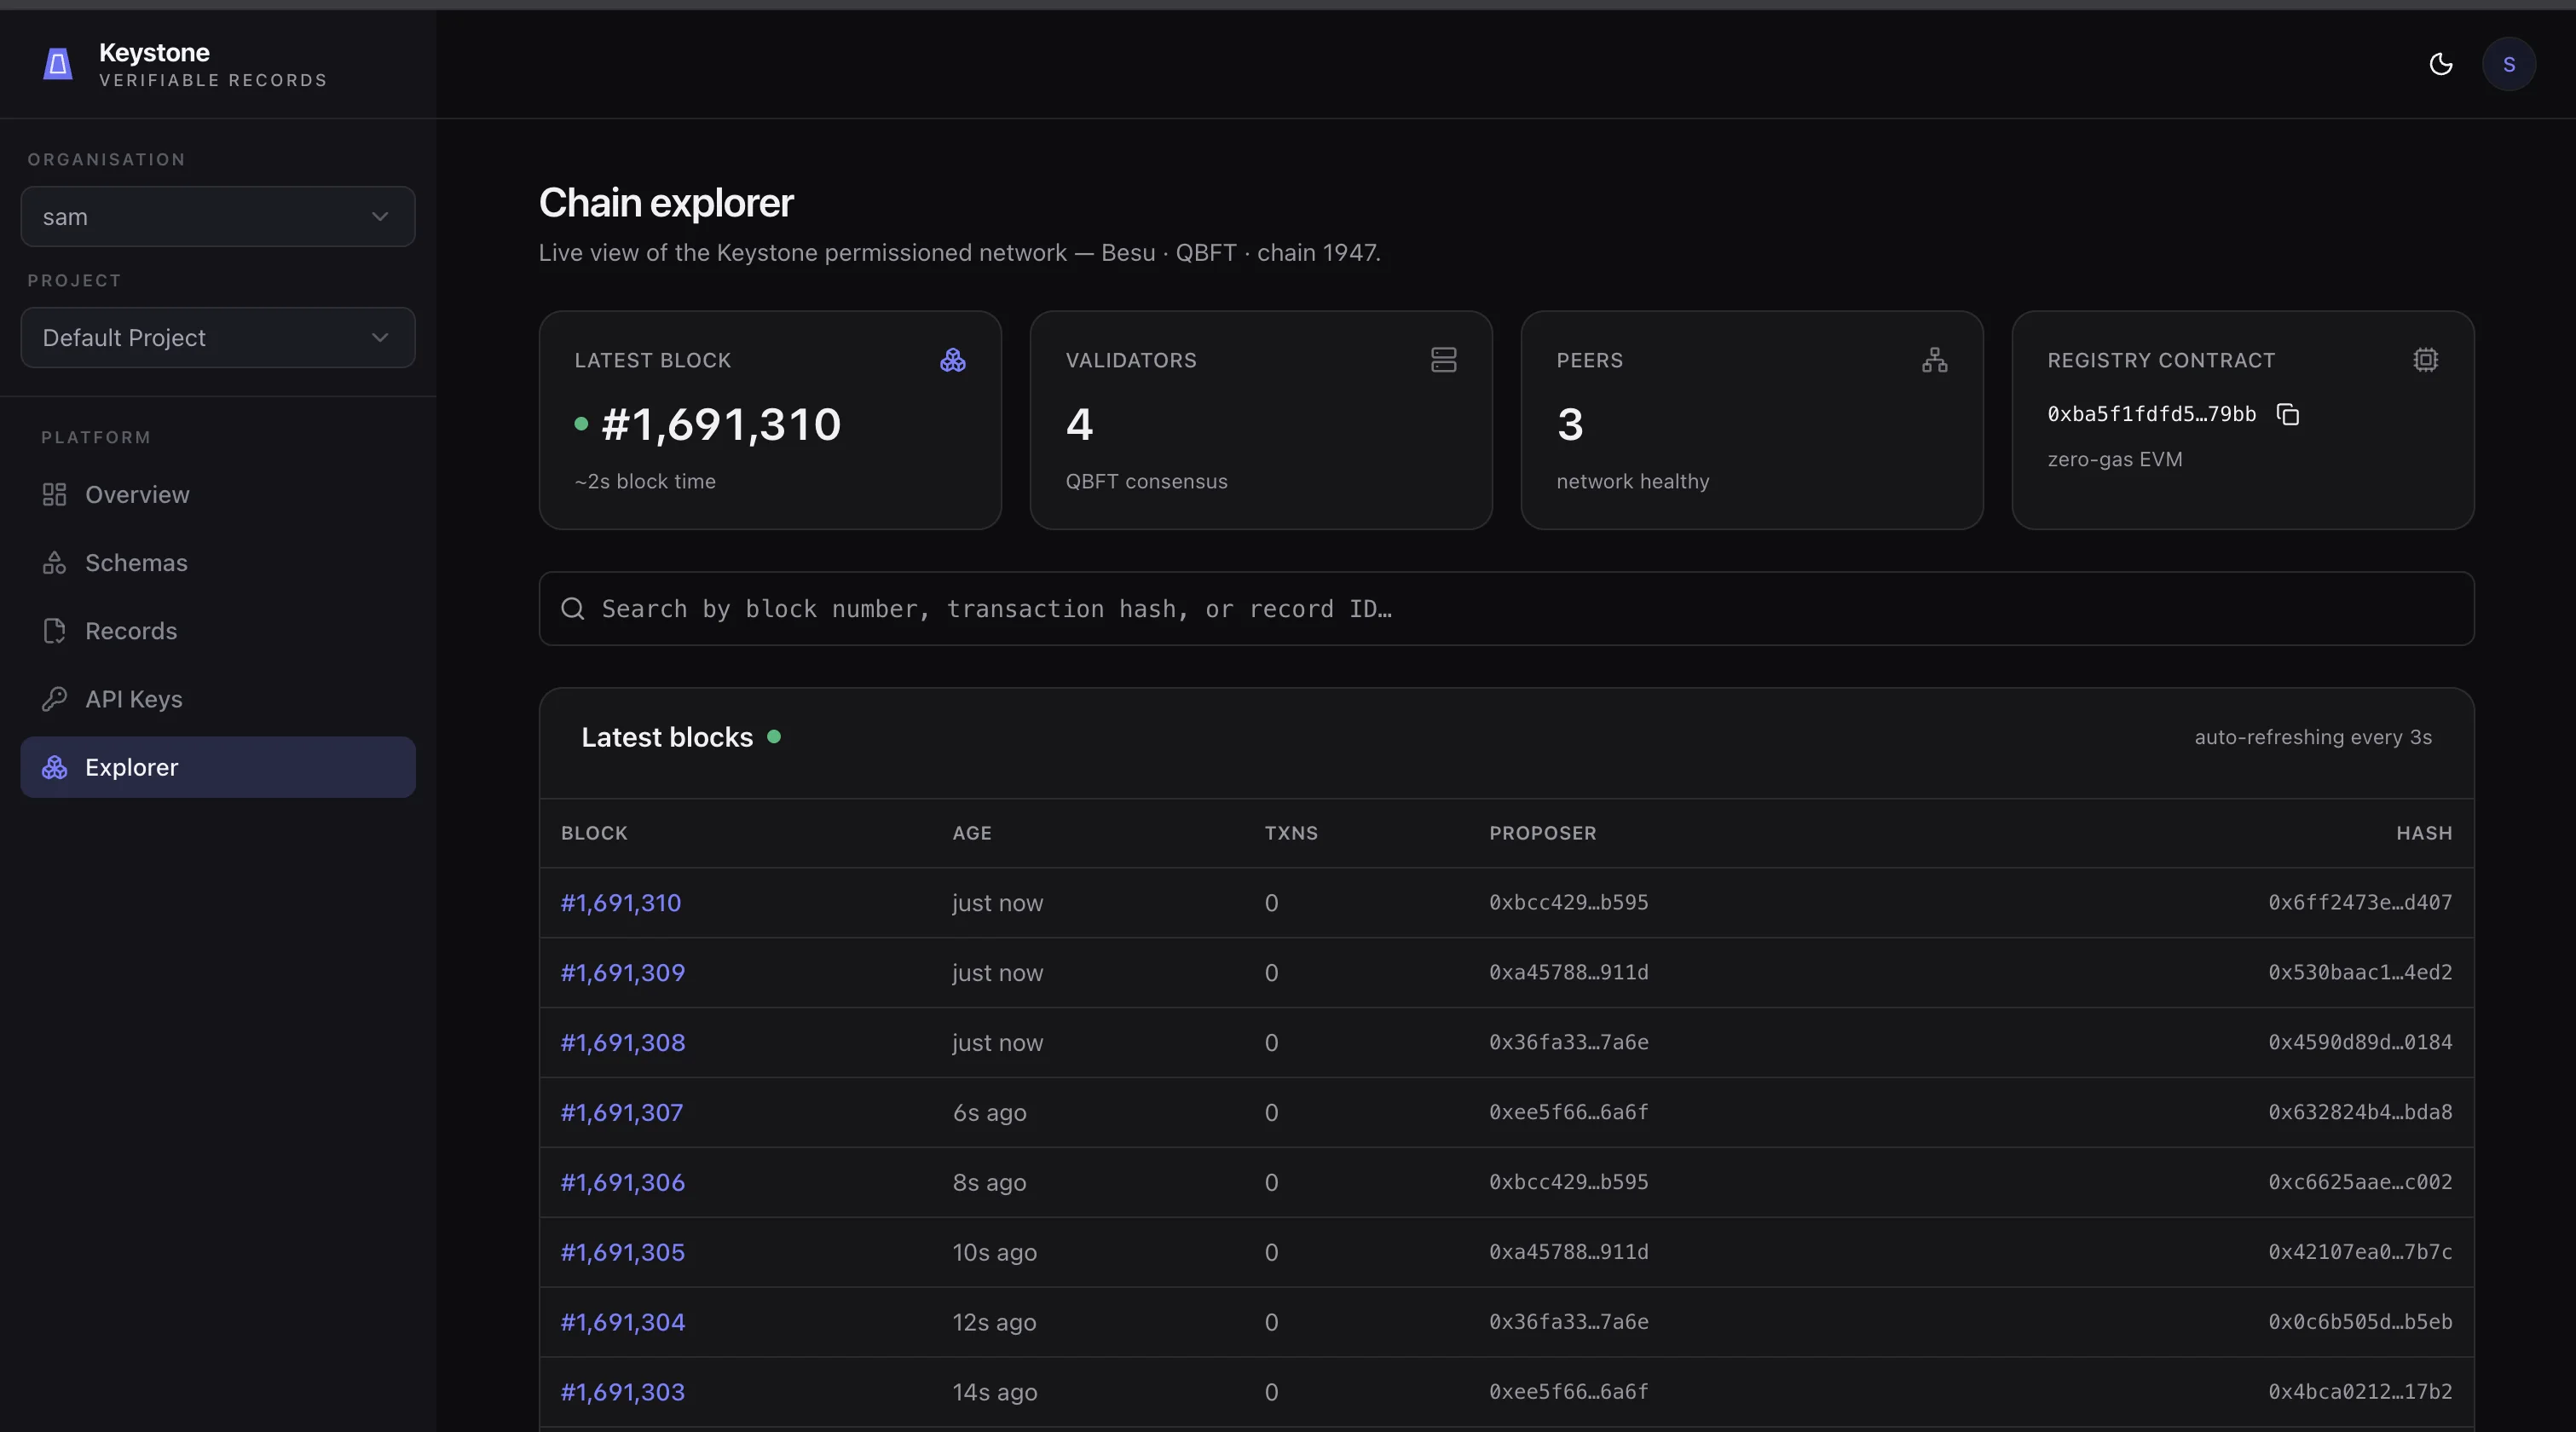Click the Peers network icon
Image resolution: width=2576 pixels, height=1432 pixels.
pyautogui.click(x=1934, y=360)
